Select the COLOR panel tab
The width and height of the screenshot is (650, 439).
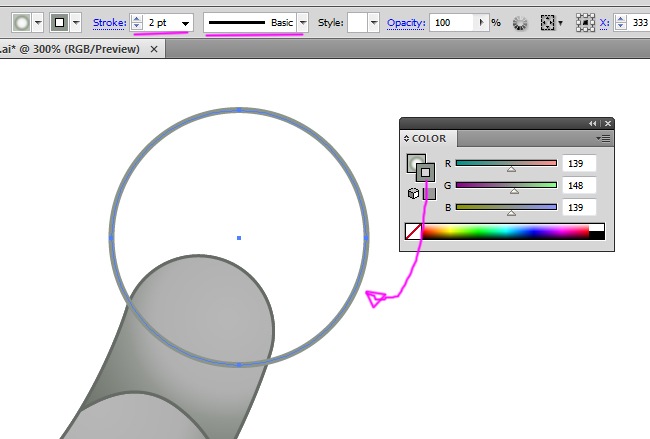coord(429,138)
